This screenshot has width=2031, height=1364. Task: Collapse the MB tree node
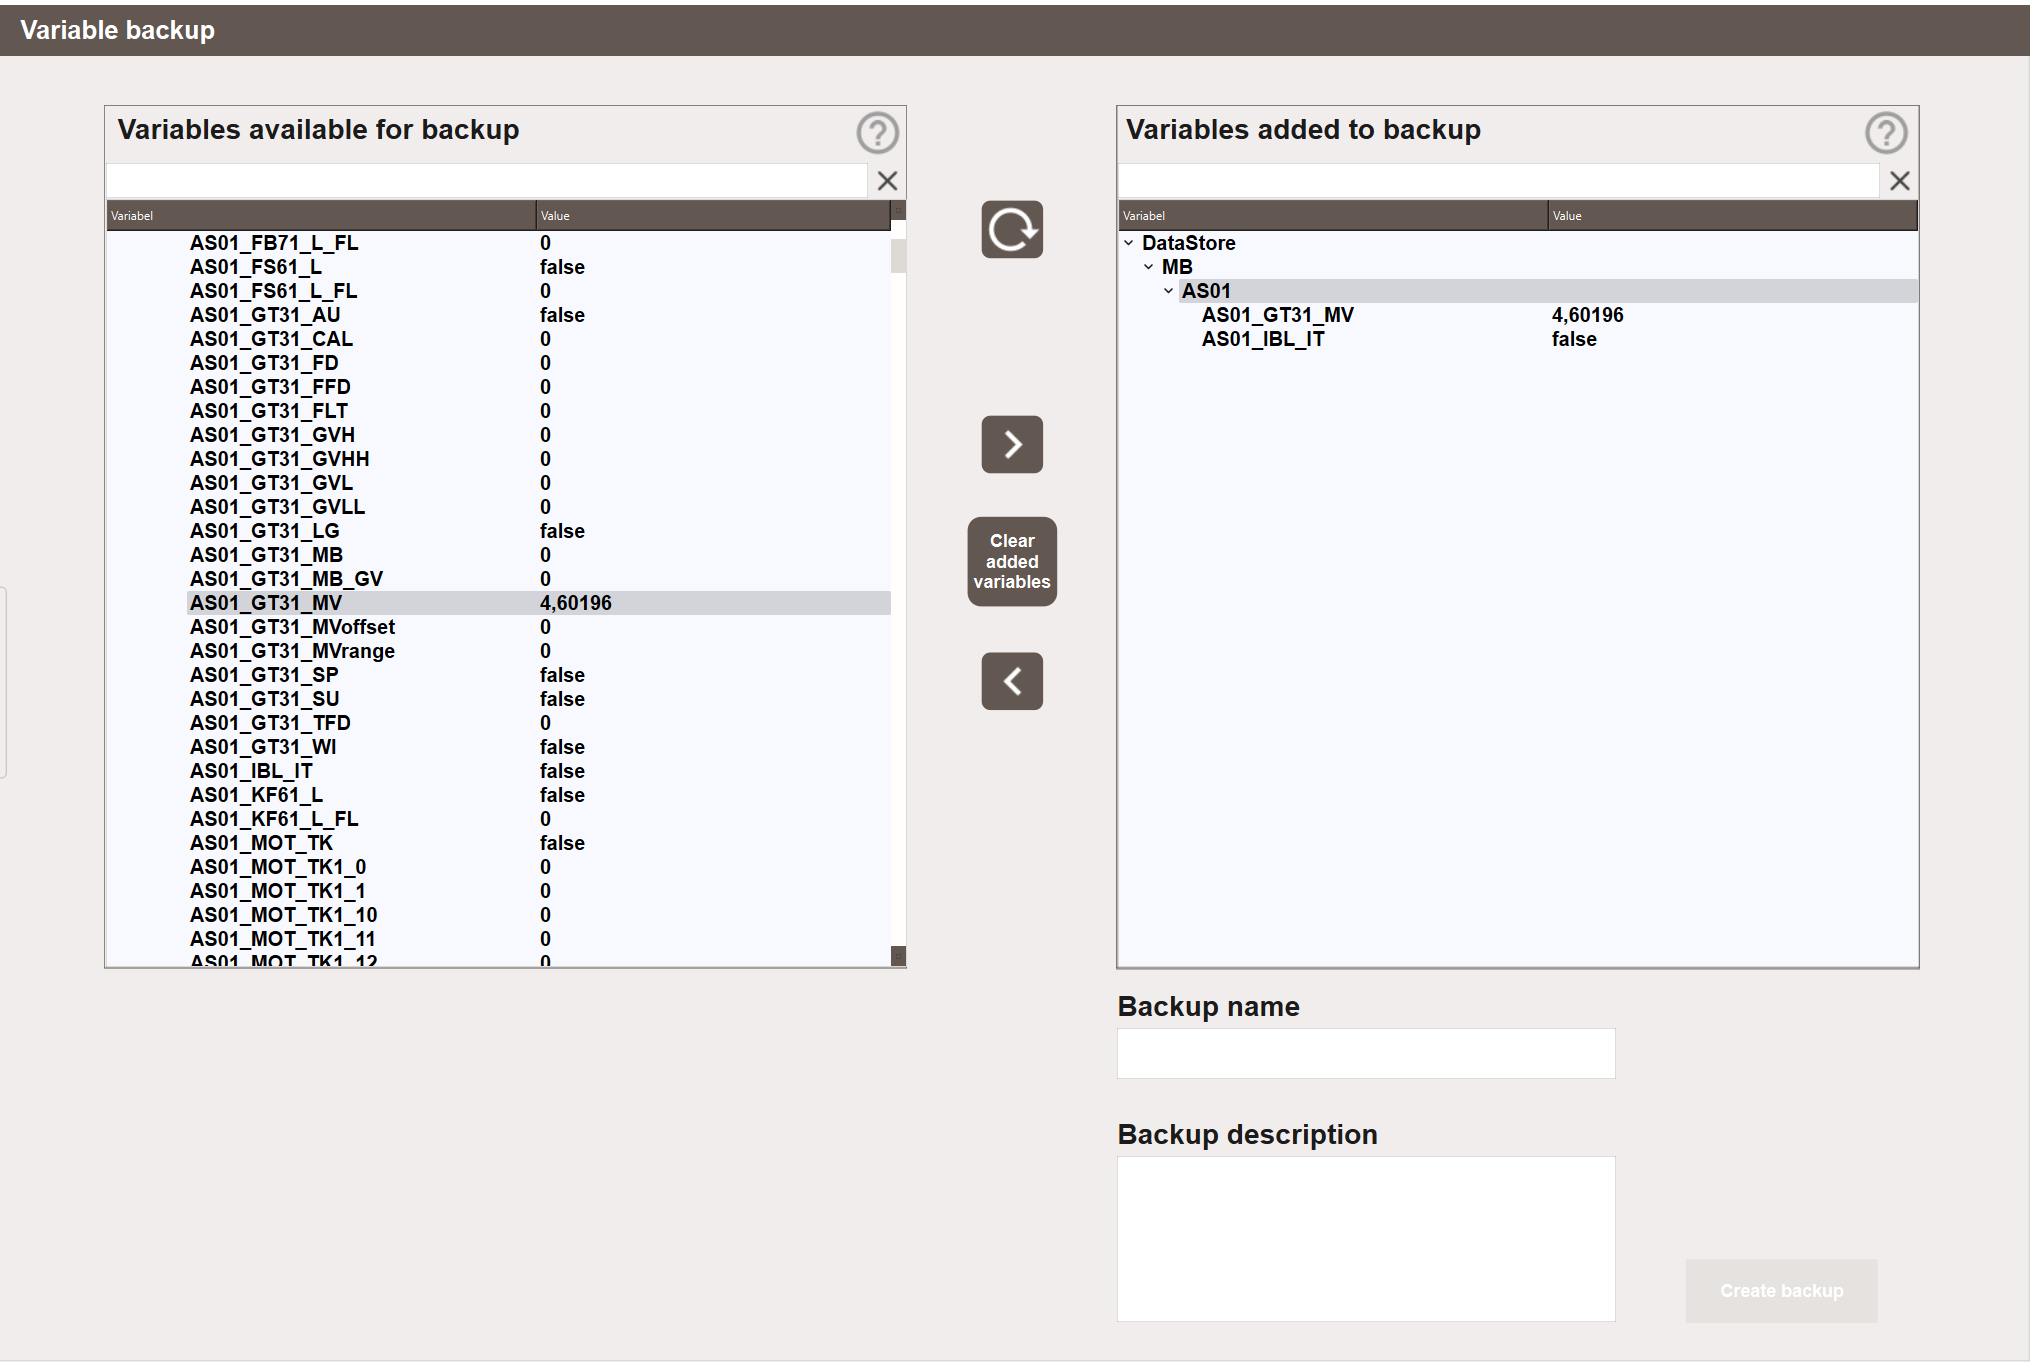(1148, 267)
